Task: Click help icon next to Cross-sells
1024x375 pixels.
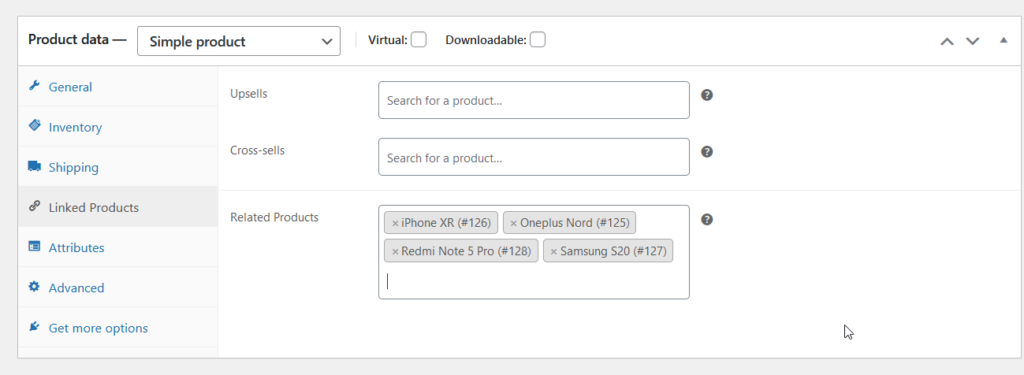Action: pyautogui.click(x=707, y=152)
